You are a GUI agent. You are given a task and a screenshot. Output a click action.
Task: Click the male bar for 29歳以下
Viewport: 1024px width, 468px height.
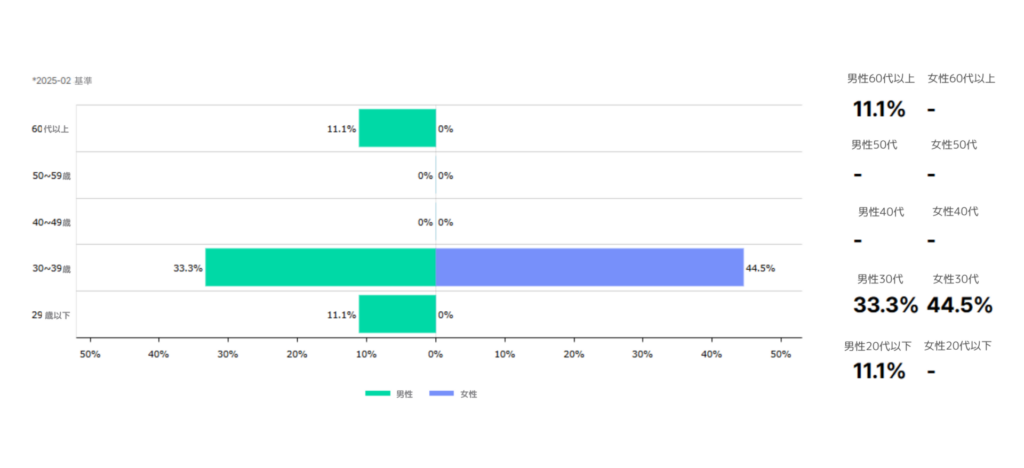tap(397, 314)
